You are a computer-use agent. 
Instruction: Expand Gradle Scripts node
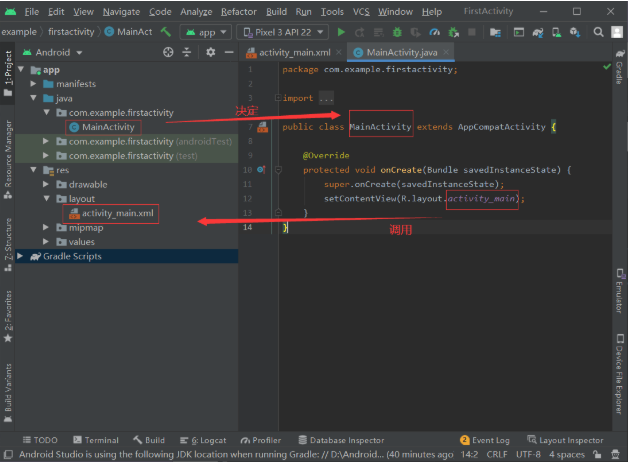[x=20, y=256]
